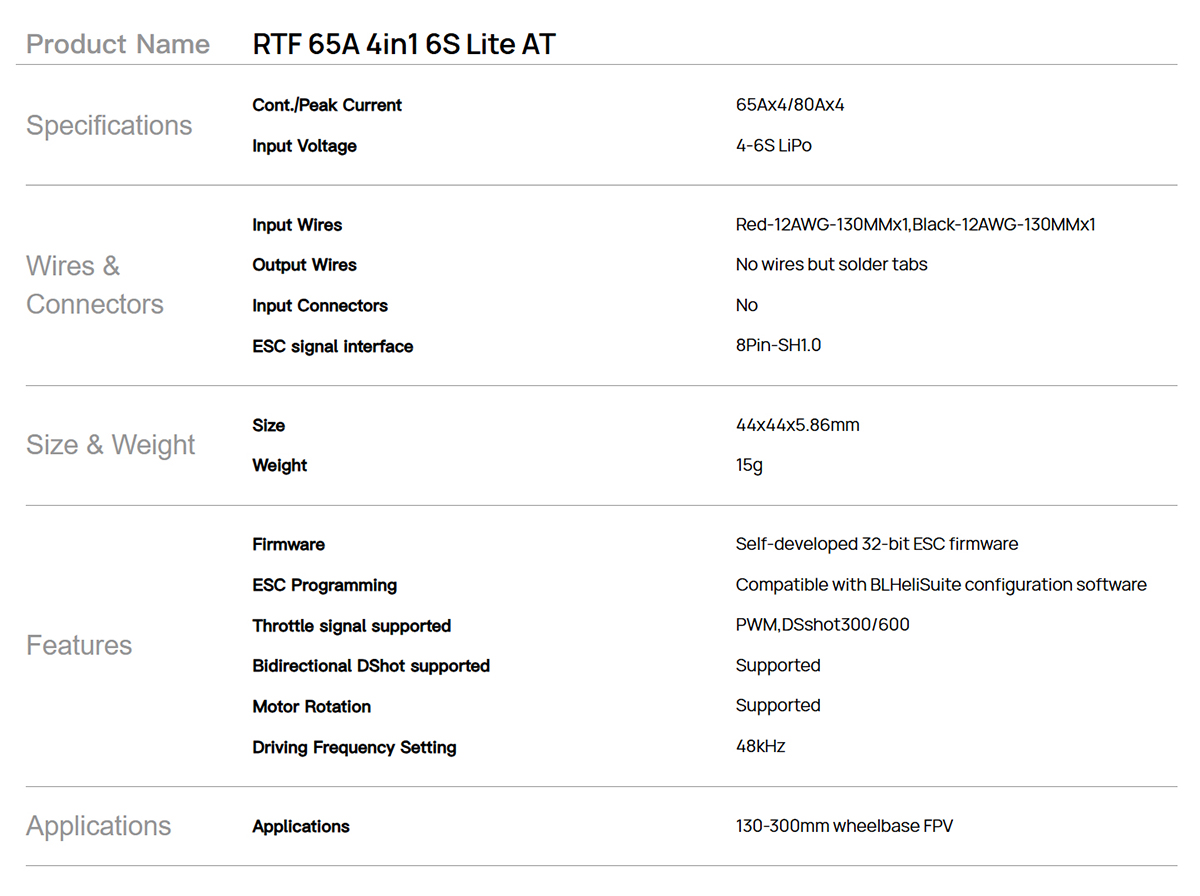Screen dimensions: 1200x896
Task: Click the product name RTF 65A 4in1 6S Lite AT
Action: pos(404,44)
